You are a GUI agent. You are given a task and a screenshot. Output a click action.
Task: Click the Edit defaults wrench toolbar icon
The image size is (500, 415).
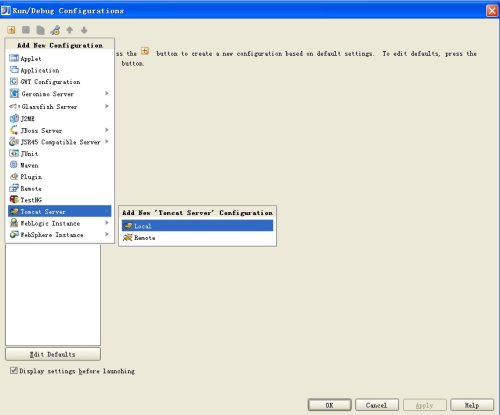pyautogui.click(x=55, y=30)
